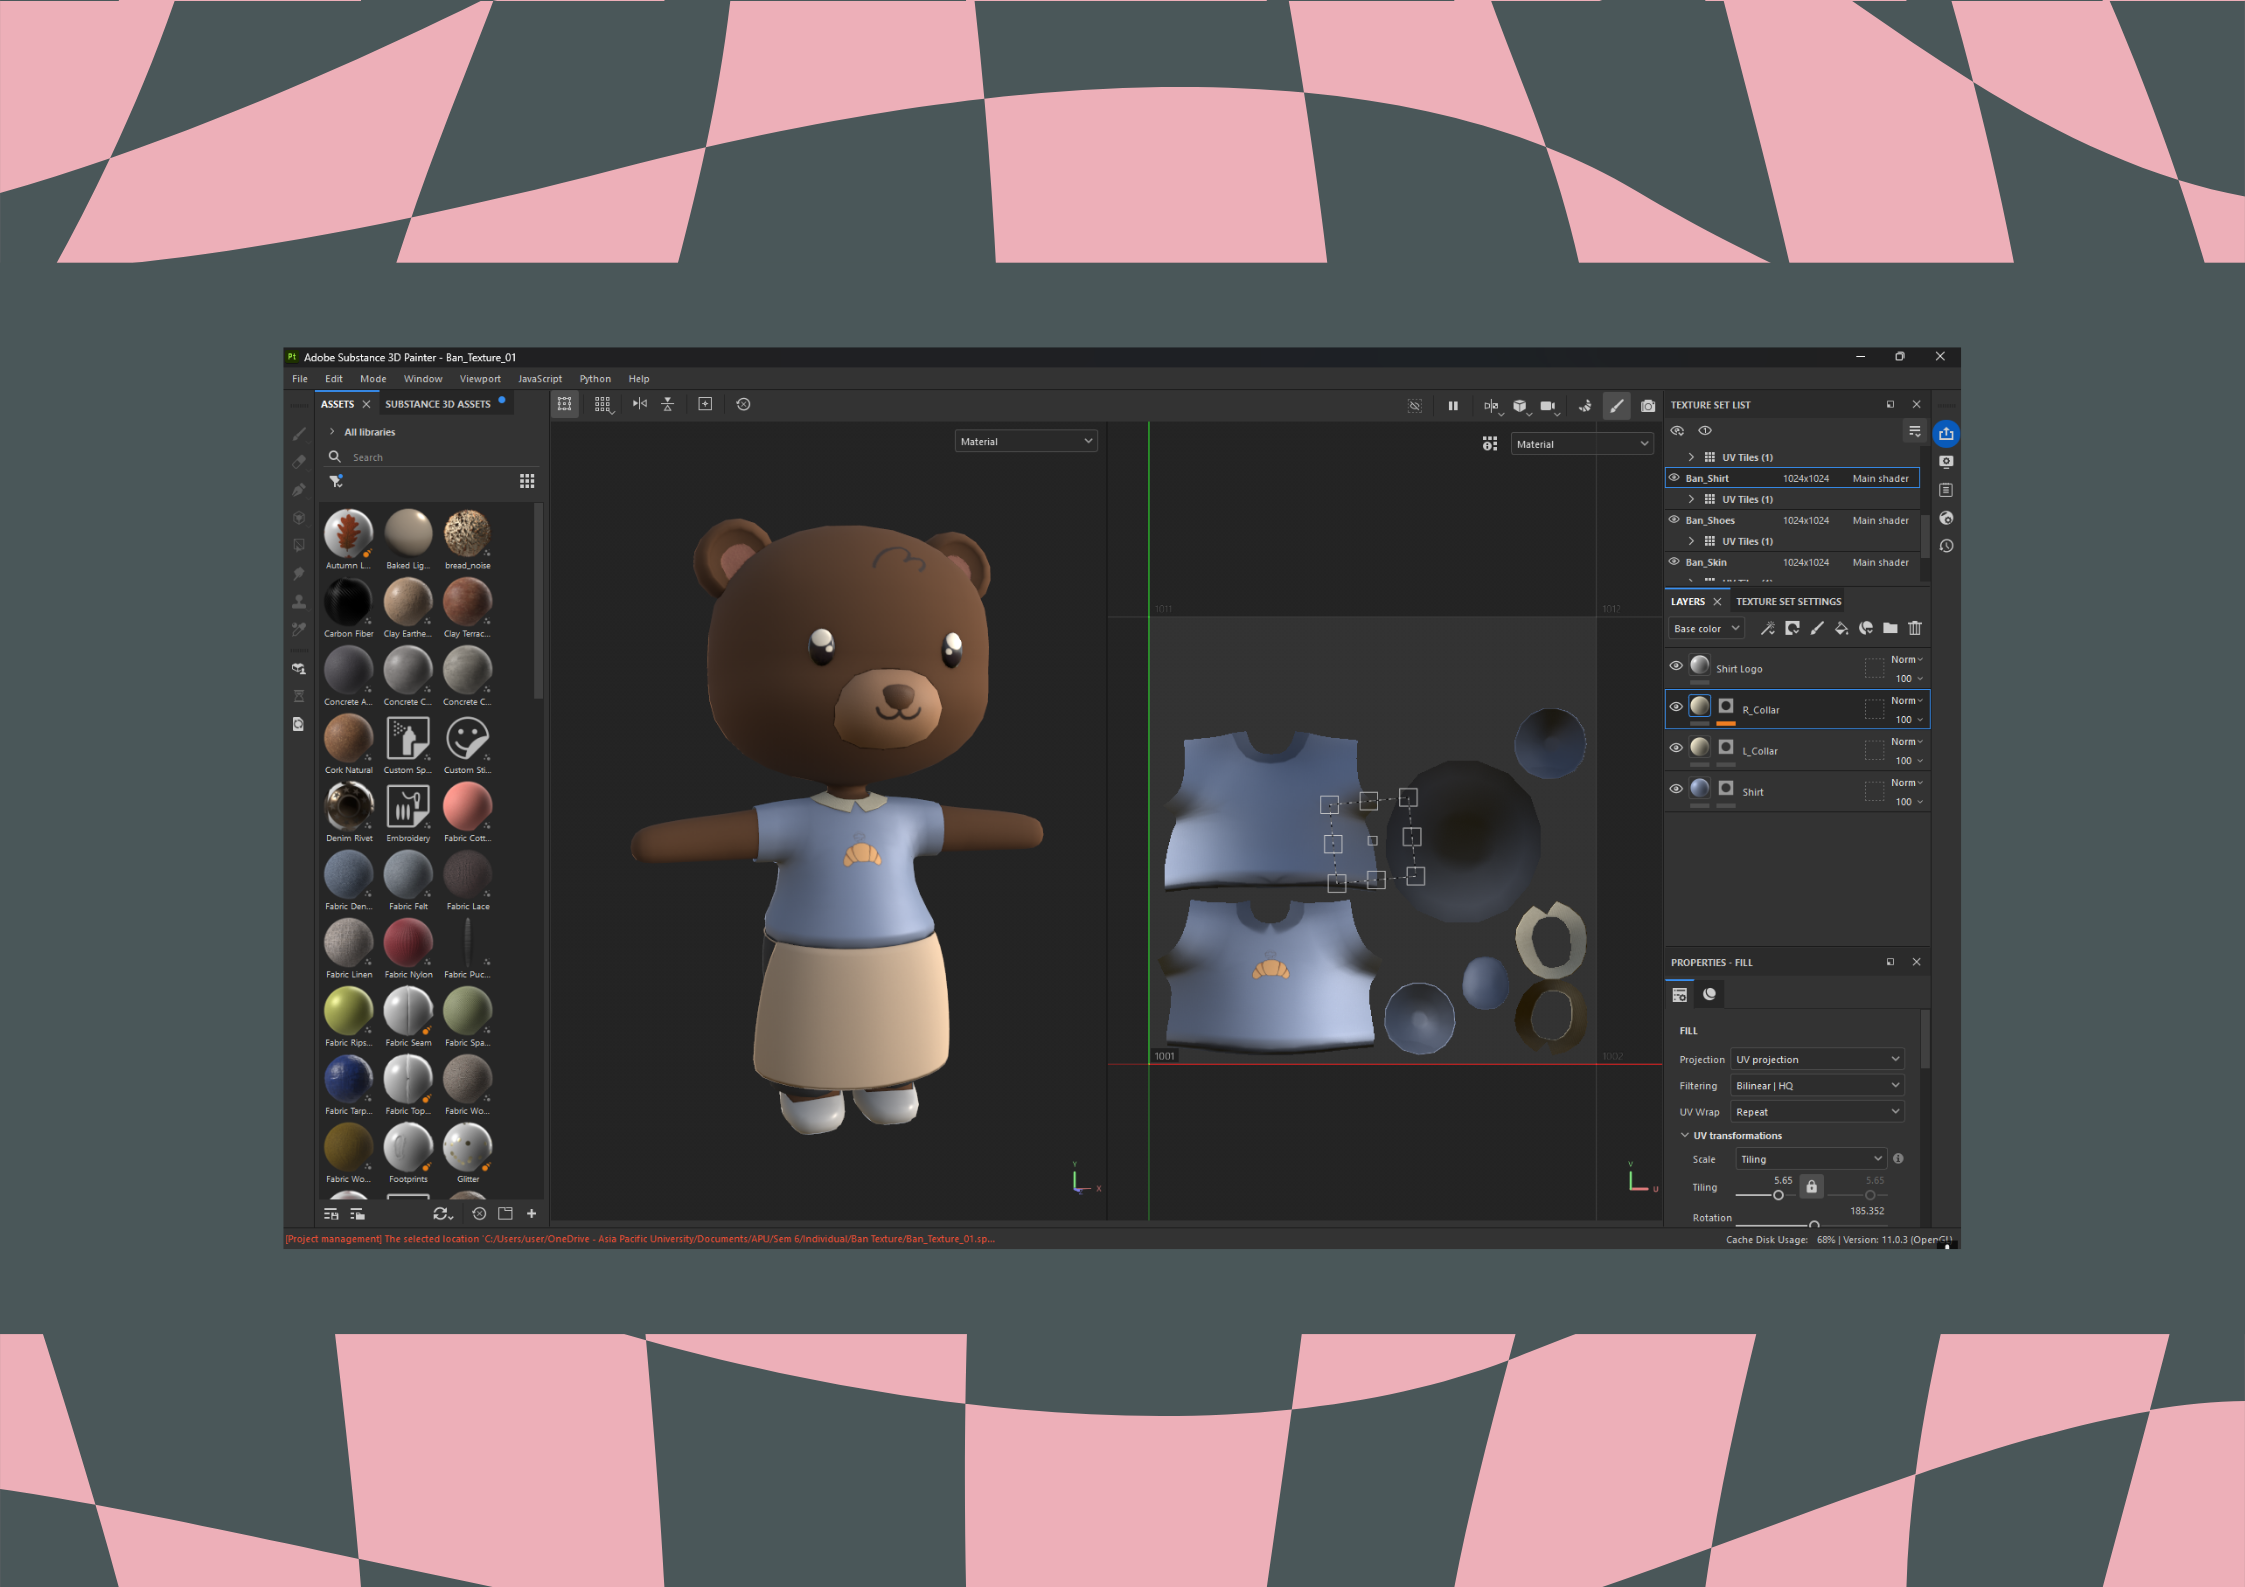Open the 2D viewport Material mode dropdown
This screenshot has width=2245, height=1587.
(x=1582, y=445)
